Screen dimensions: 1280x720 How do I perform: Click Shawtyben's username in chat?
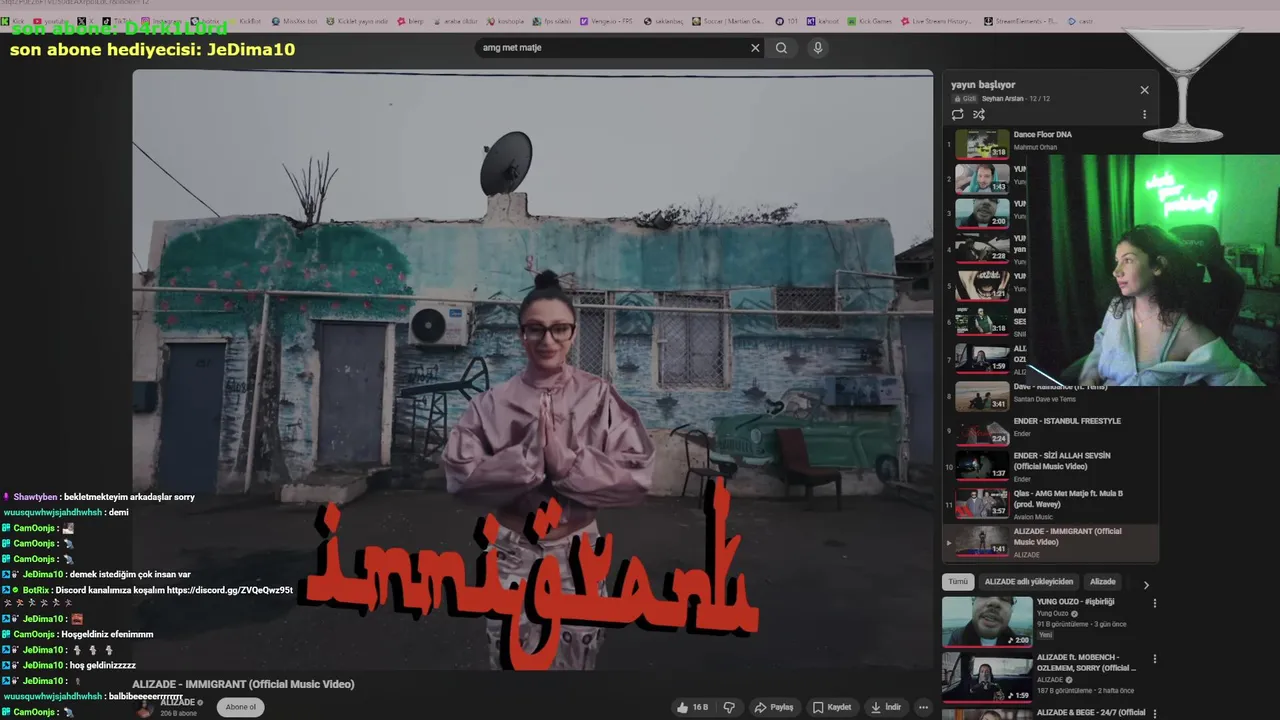click(35, 497)
